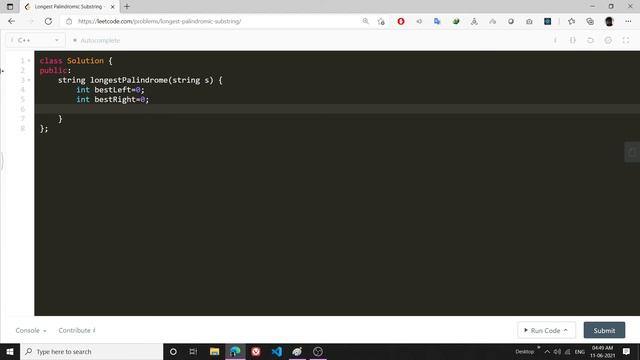This screenshot has width=640, height=360.
Task: Open the zoom magnifier in address bar
Action: (x=365, y=21)
